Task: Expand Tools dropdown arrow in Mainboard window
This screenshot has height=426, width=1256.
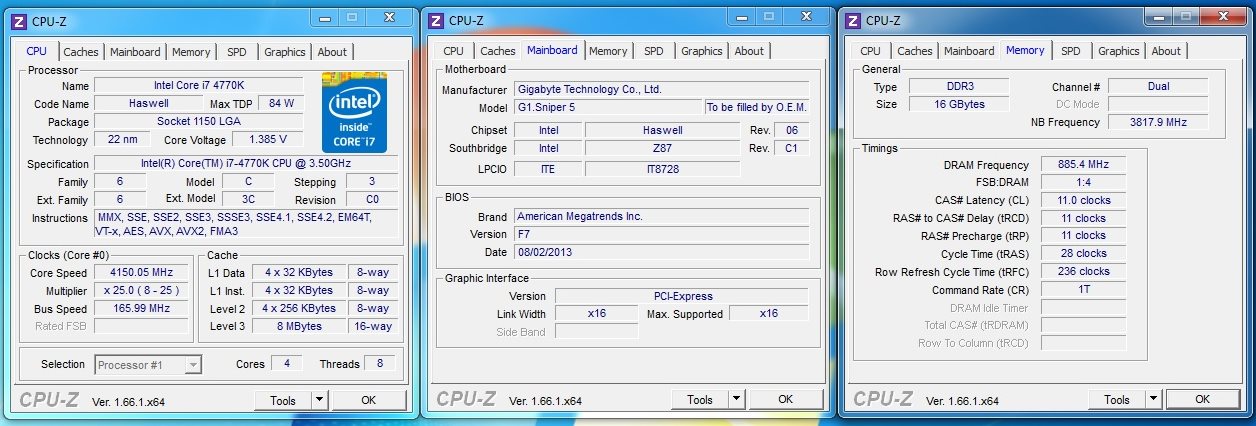Action: click(736, 400)
